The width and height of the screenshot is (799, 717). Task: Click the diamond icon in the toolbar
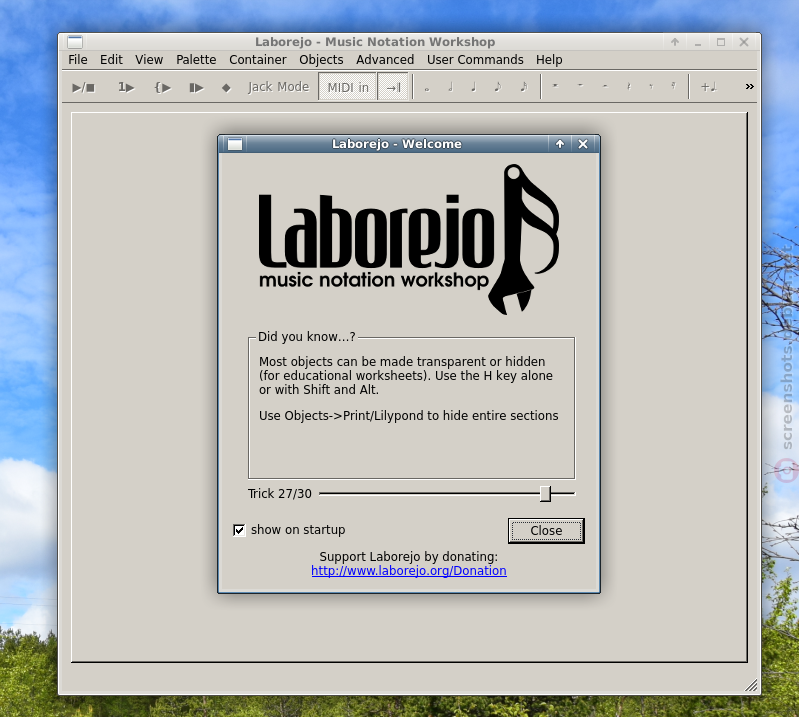point(226,88)
